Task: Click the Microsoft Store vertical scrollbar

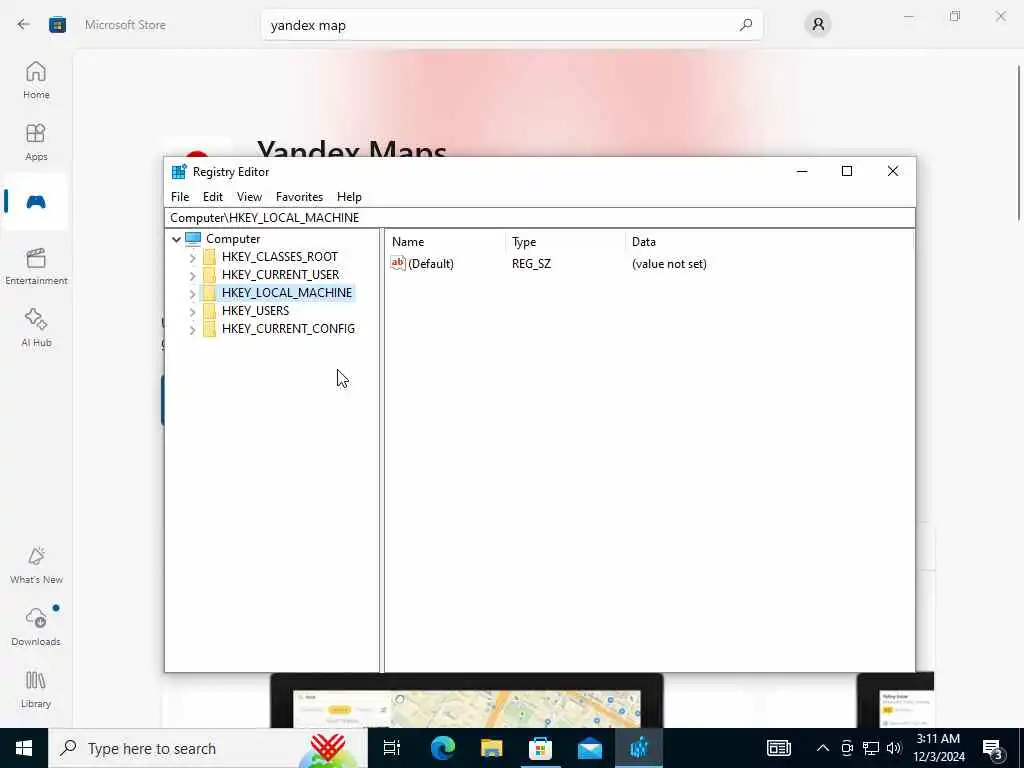Action: 1019,144
